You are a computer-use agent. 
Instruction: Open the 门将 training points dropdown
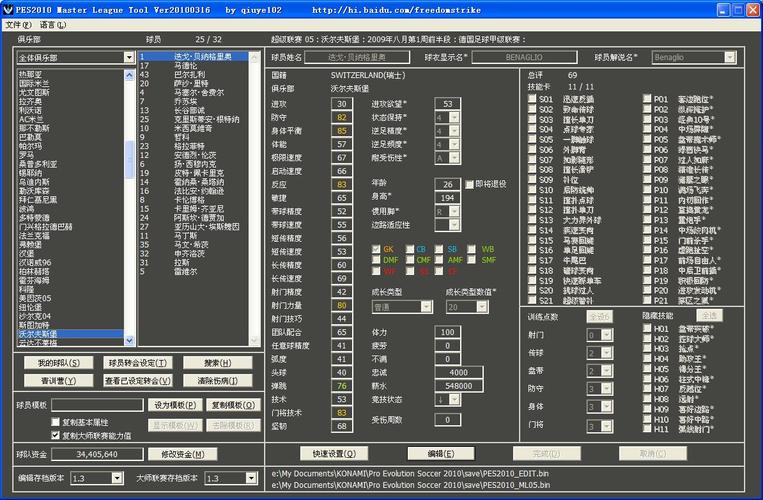pyautogui.click(x=606, y=427)
